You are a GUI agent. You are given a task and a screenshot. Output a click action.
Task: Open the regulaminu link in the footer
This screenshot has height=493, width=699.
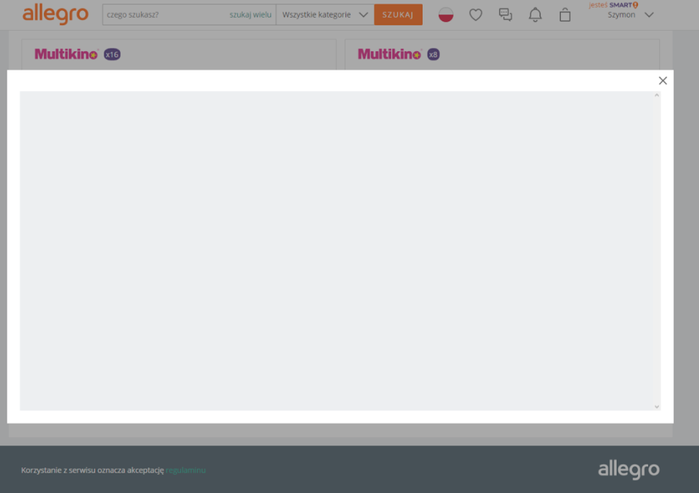185,470
